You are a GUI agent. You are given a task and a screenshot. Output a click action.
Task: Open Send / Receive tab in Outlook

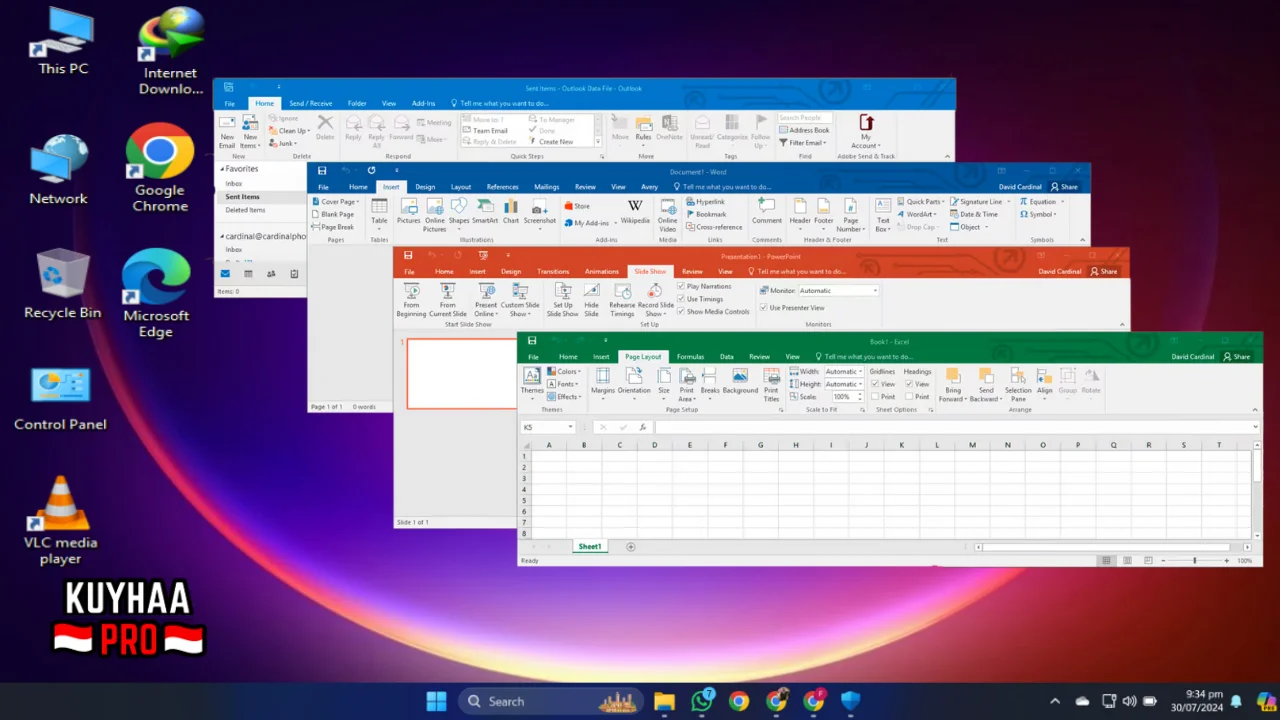[311, 103]
